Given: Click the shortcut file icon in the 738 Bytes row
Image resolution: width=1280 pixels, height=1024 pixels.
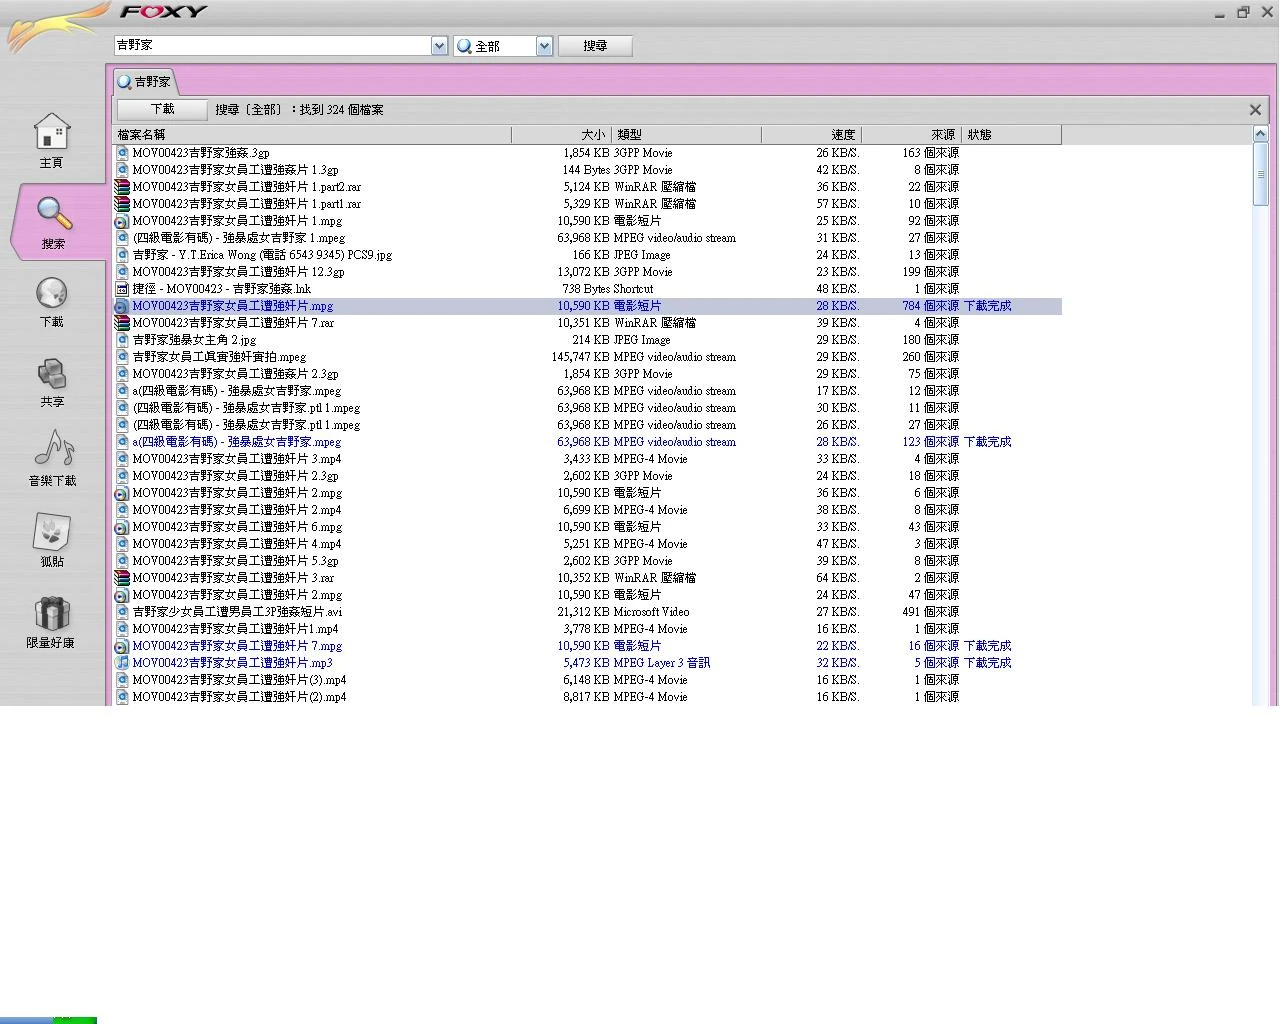Looking at the screenshot, I should pos(122,289).
